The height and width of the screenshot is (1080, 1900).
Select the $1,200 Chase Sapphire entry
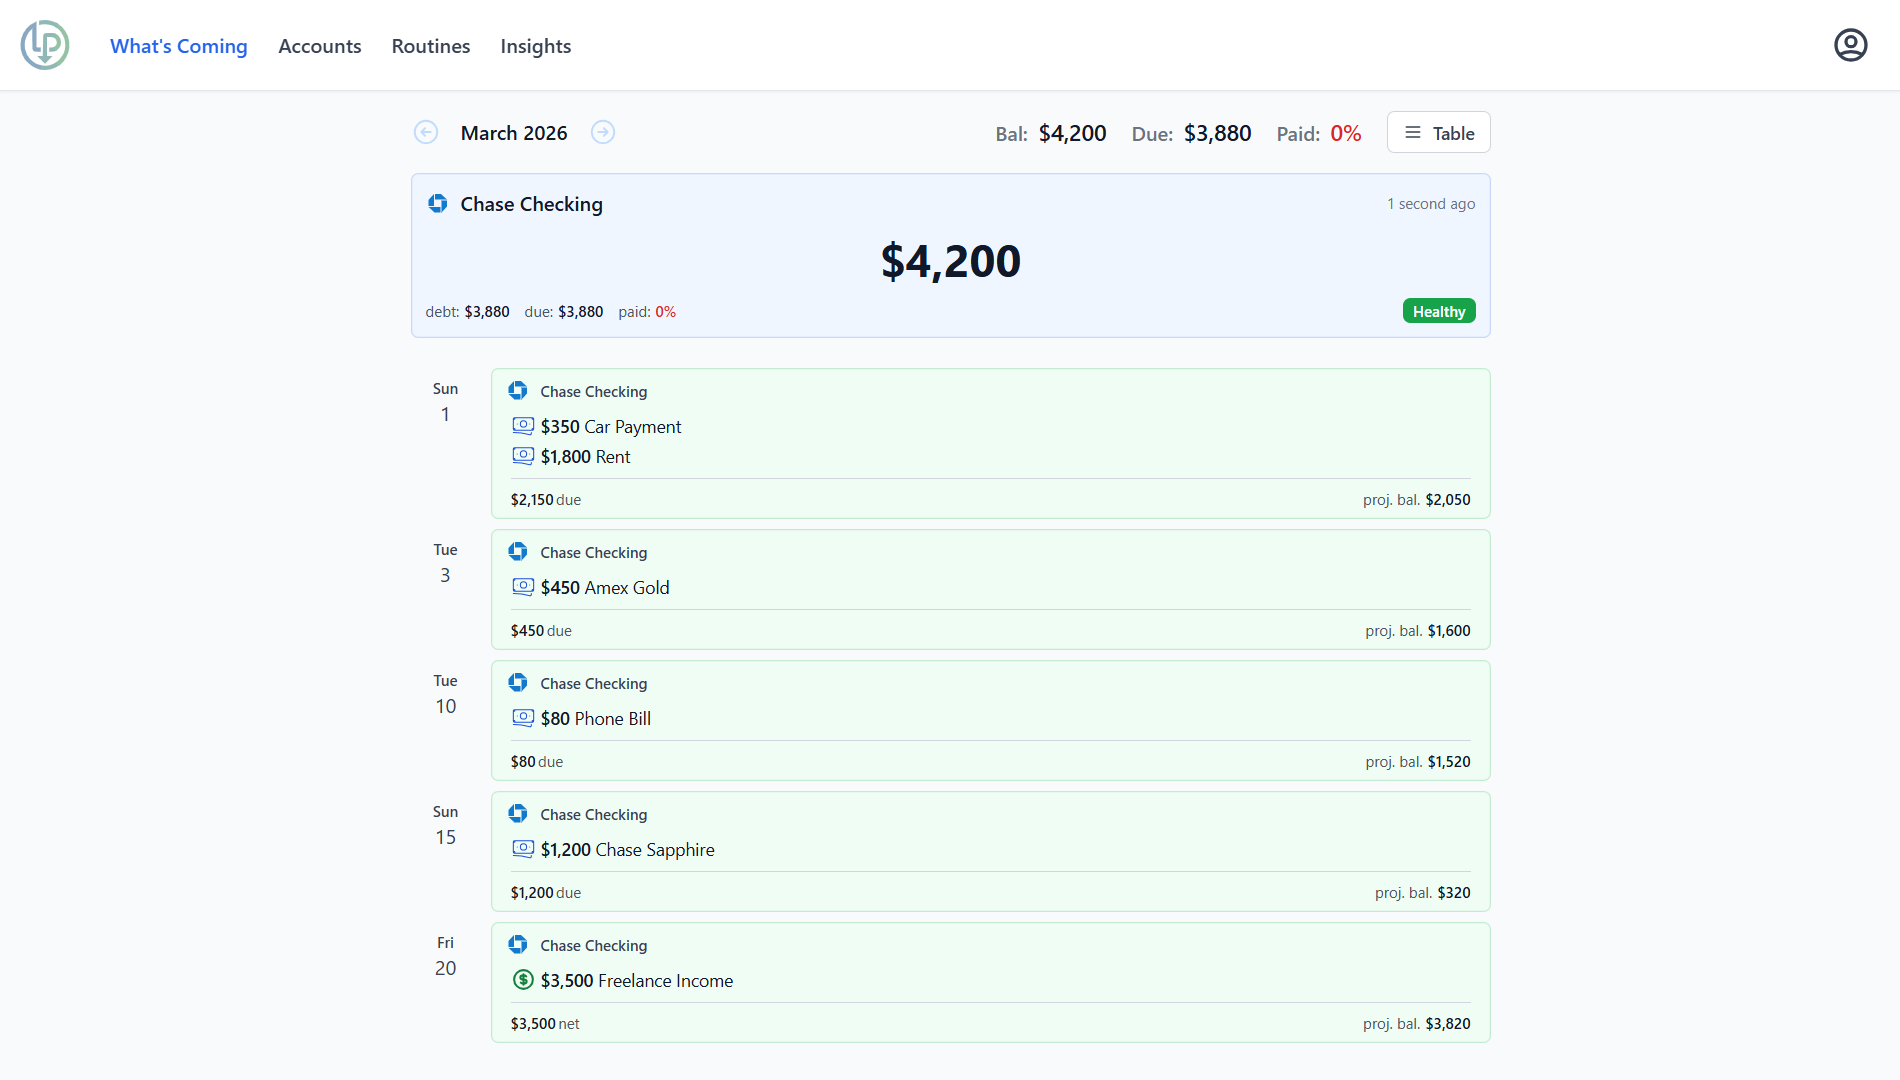[627, 849]
